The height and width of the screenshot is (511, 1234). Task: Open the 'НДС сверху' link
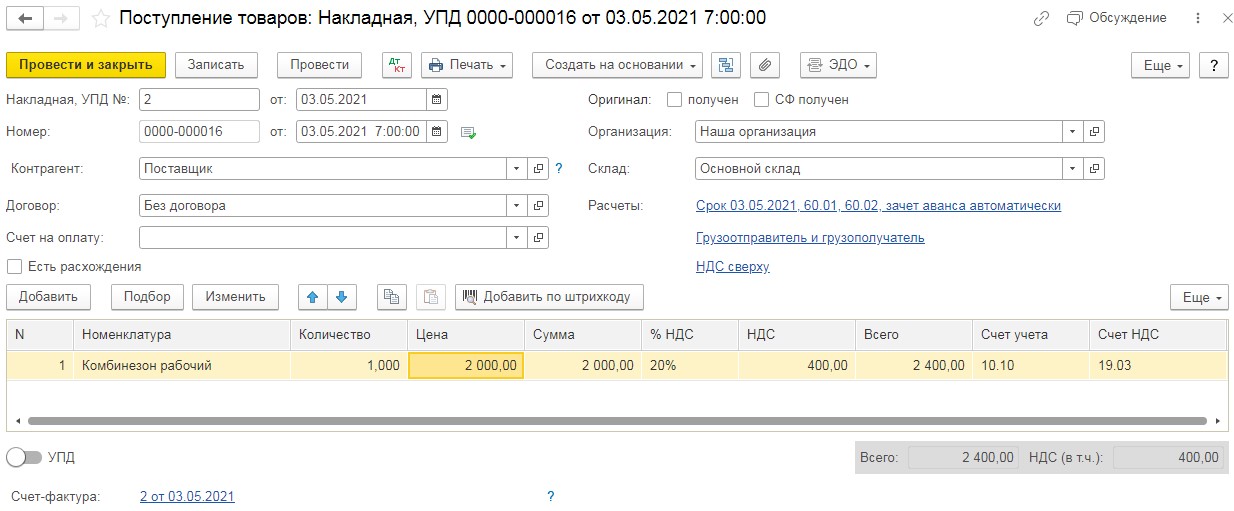pos(732,267)
